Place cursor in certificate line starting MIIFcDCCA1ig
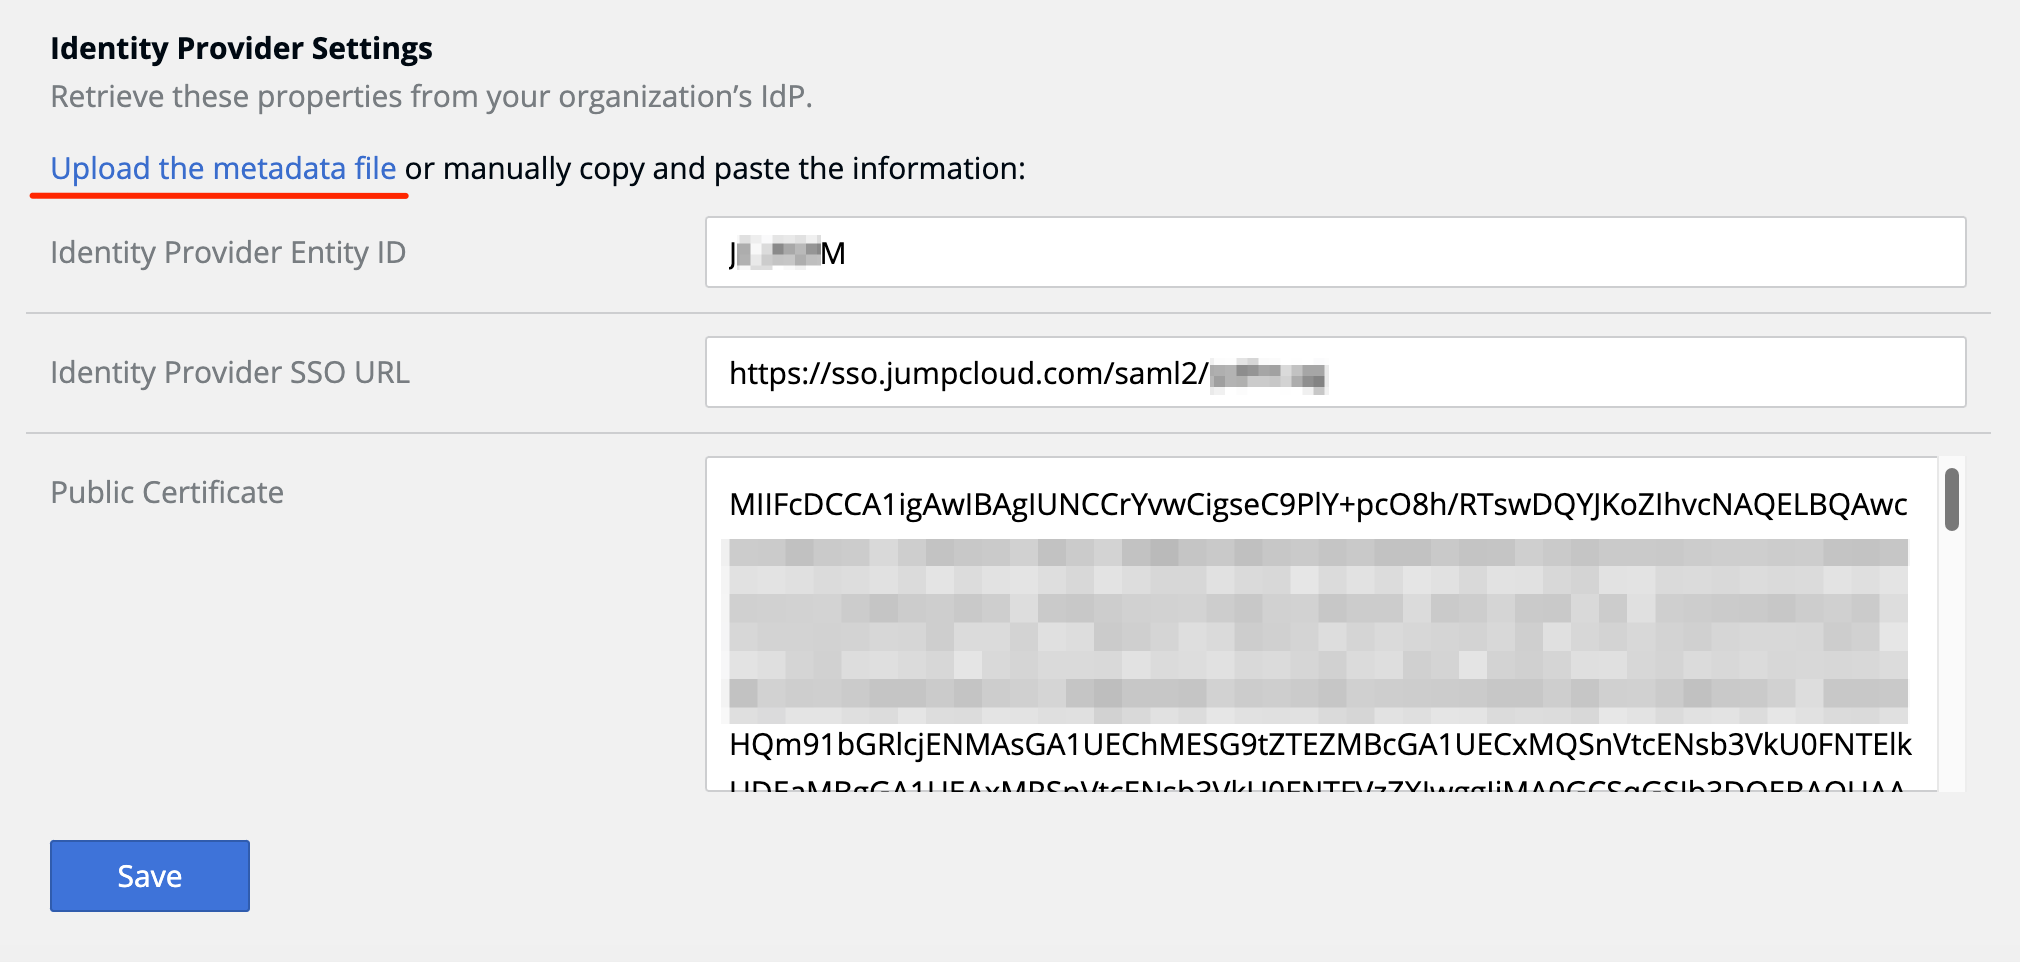The width and height of the screenshot is (2020, 962). click(1318, 504)
